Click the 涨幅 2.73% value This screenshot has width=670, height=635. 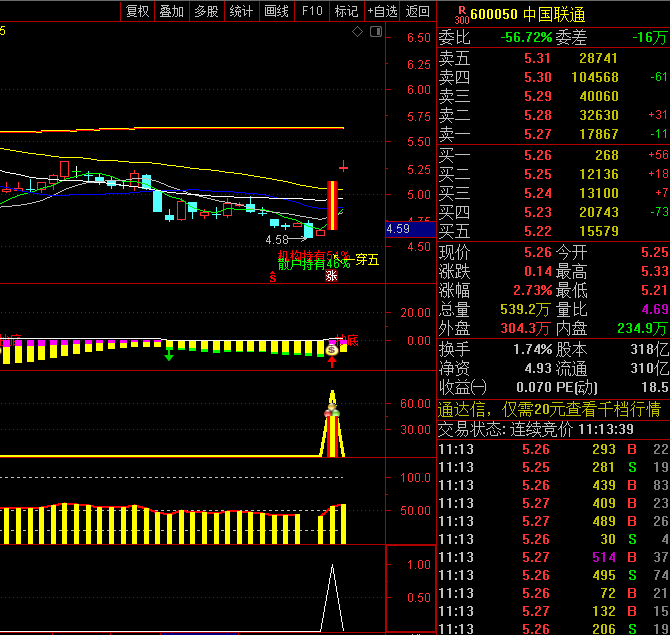(532, 291)
